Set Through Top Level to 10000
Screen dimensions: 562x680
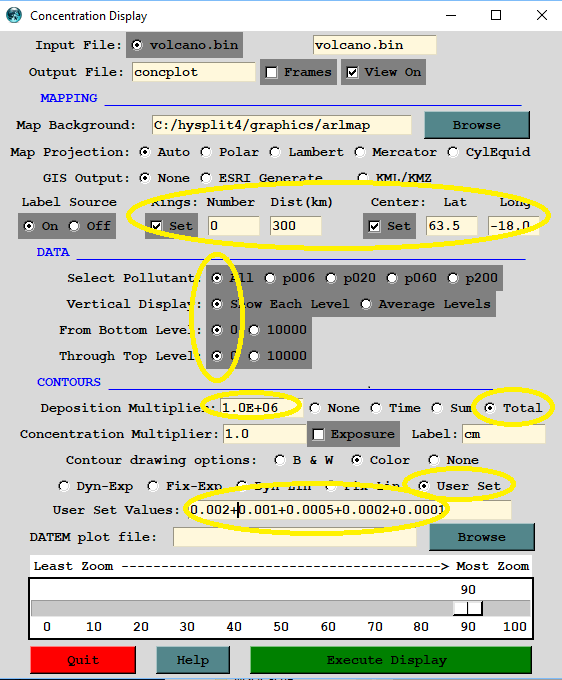[254, 356]
